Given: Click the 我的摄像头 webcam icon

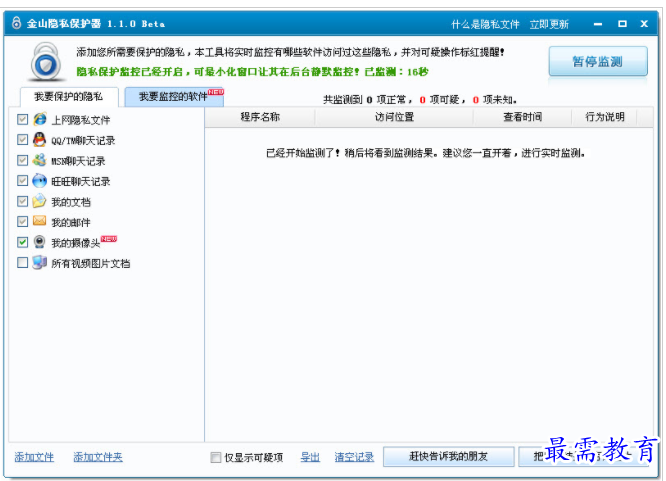Looking at the screenshot, I should pos(40,242).
